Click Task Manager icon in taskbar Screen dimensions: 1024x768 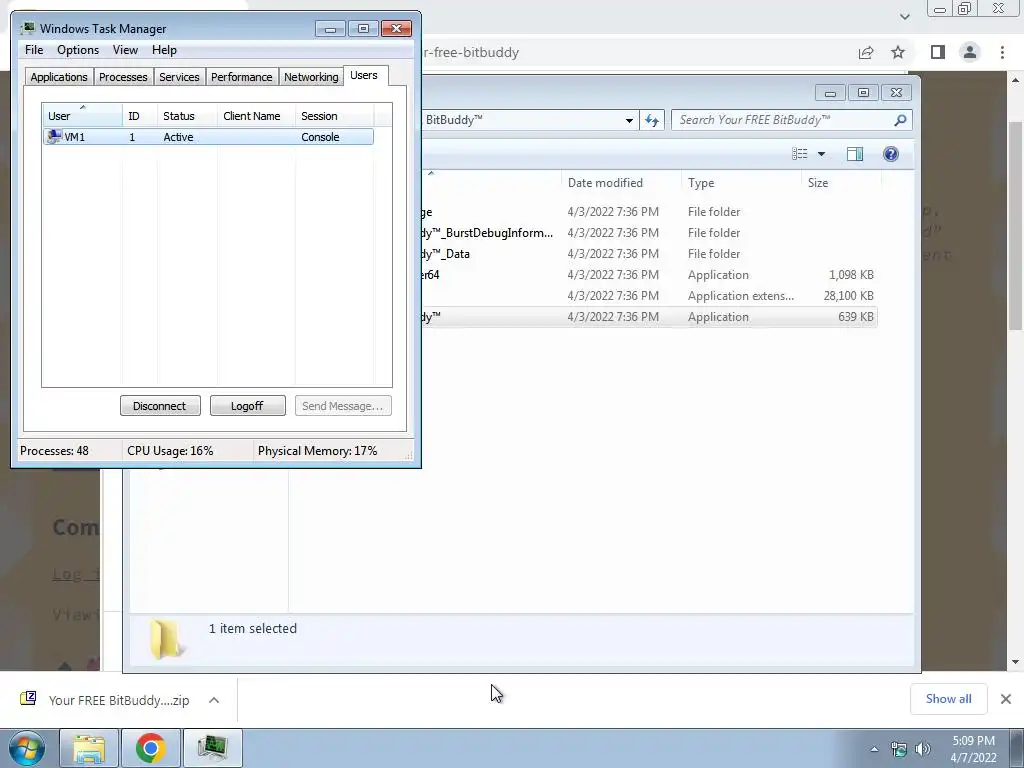pyautogui.click(x=213, y=748)
